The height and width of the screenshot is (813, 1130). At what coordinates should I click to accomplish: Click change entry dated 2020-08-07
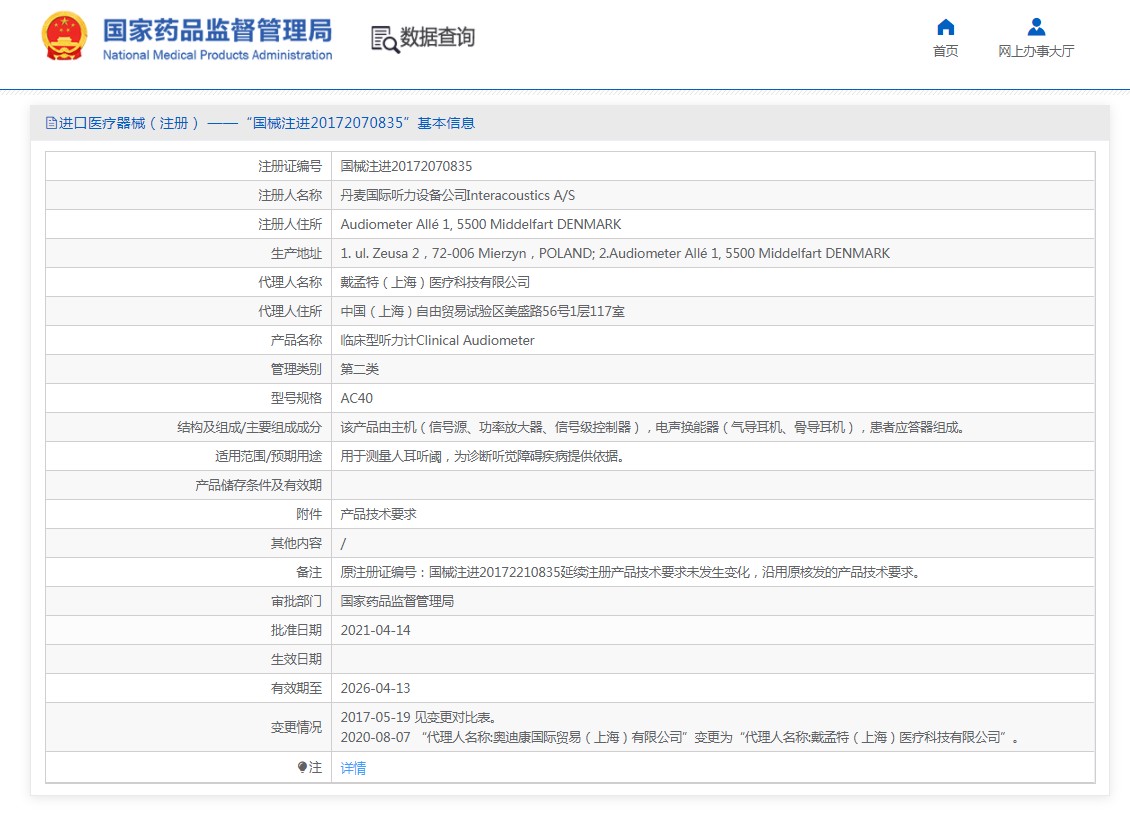(x=680, y=737)
